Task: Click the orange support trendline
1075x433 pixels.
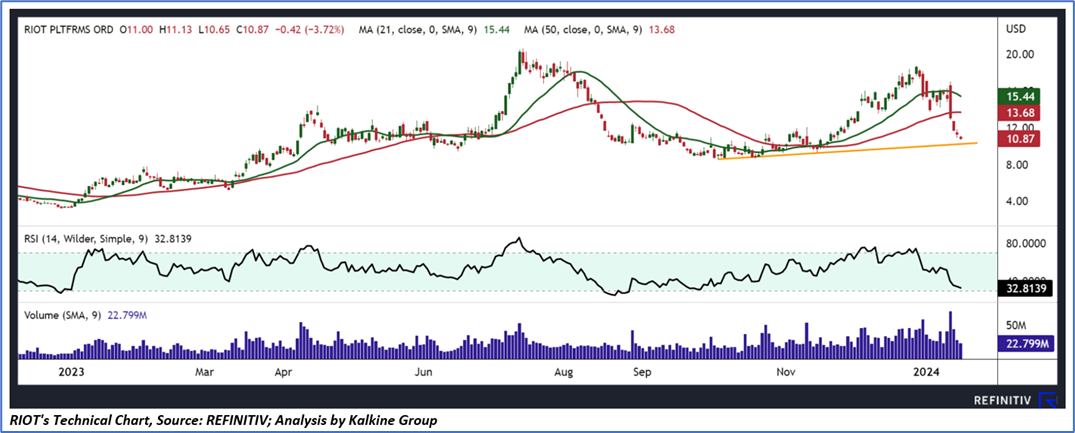Action: pos(847,151)
